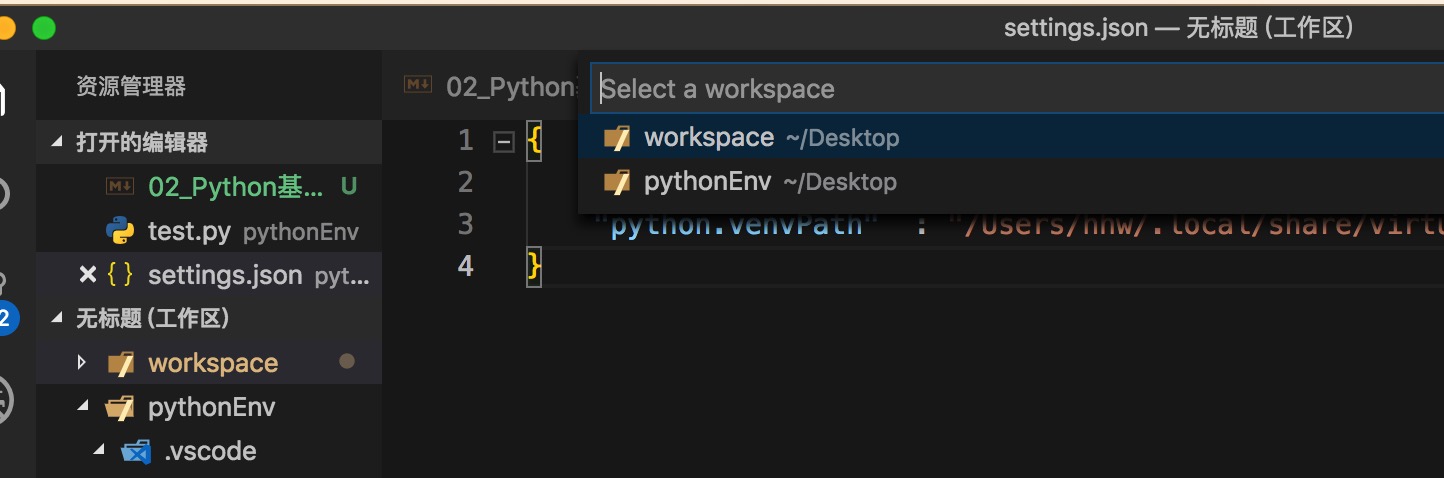Click the green macOS zoom window button
The width and height of the screenshot is (1444, 478).
[44, 28]
